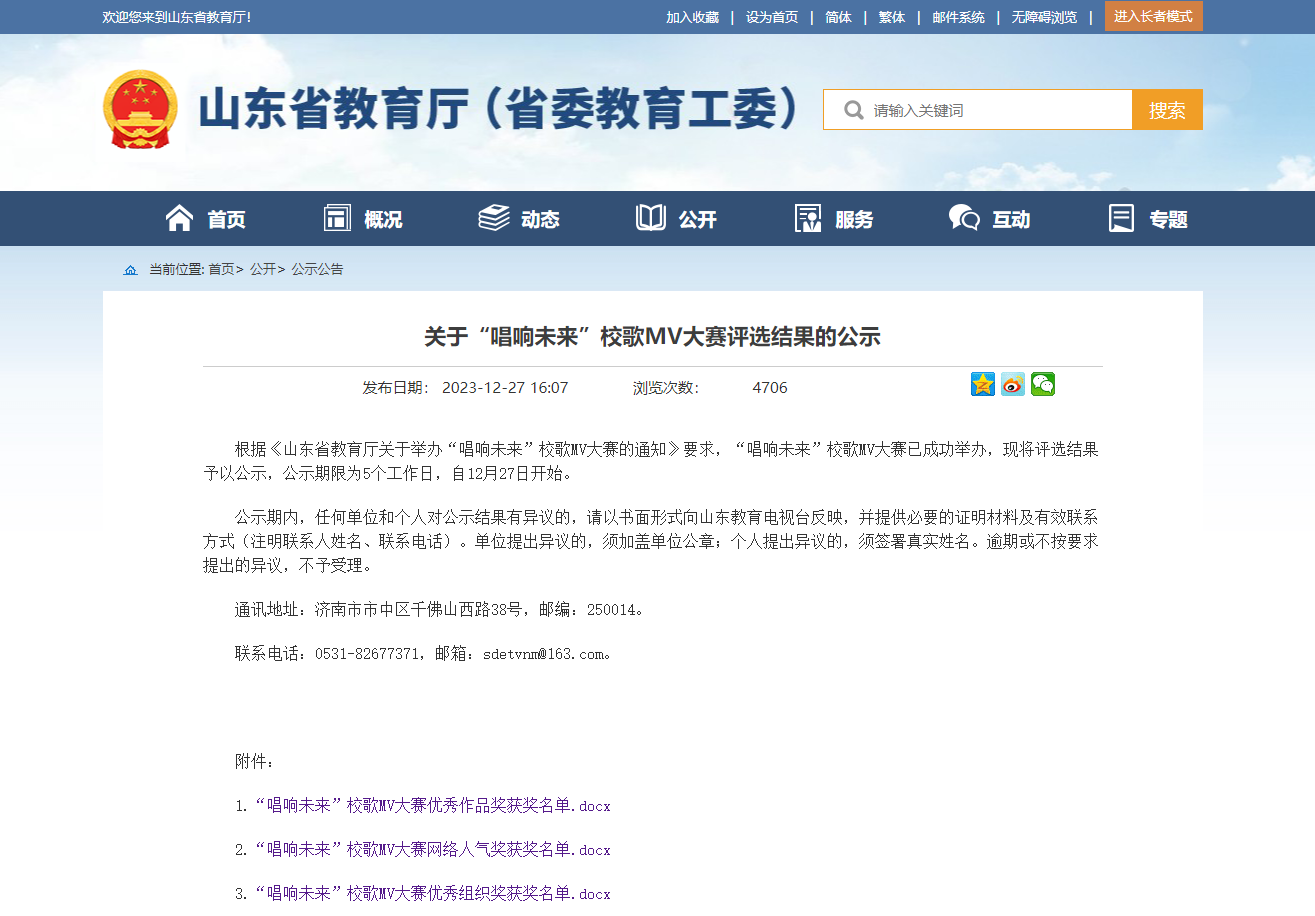Switch to 繁体 traditional Chinese

pyautogui.click(x=892, y=17)
